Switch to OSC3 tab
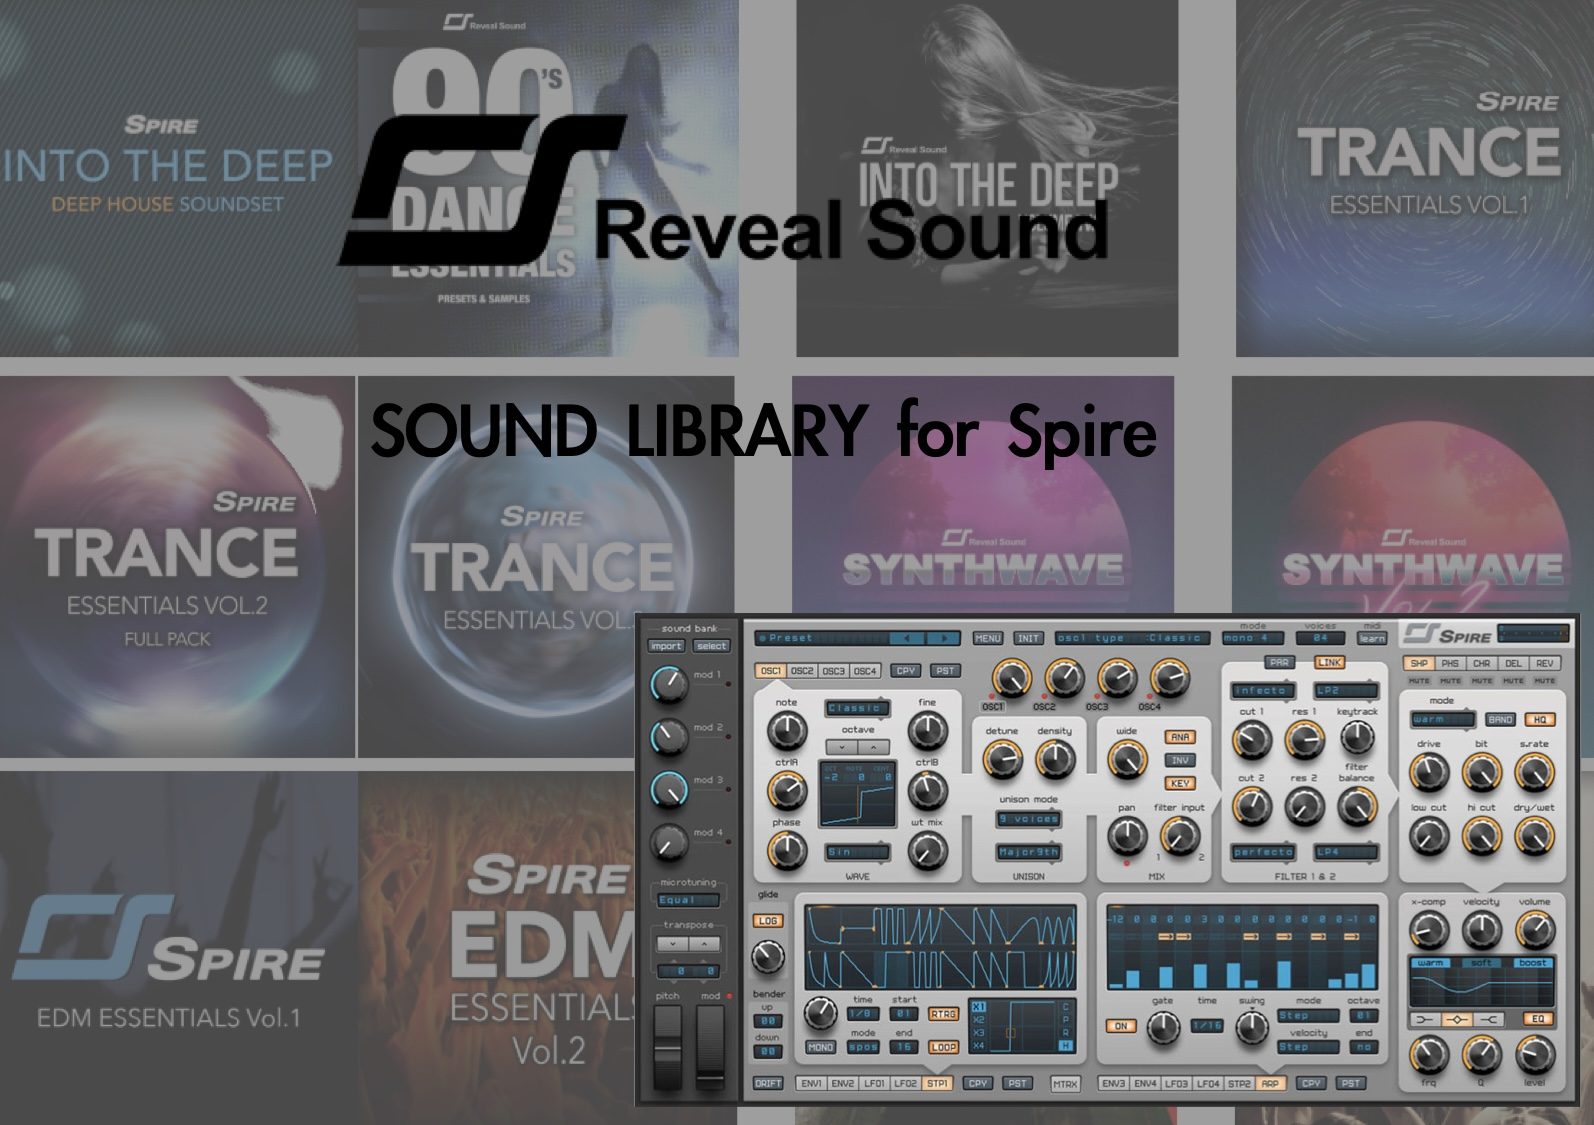The image size is (1594, 1125). [x=833, y=671]
